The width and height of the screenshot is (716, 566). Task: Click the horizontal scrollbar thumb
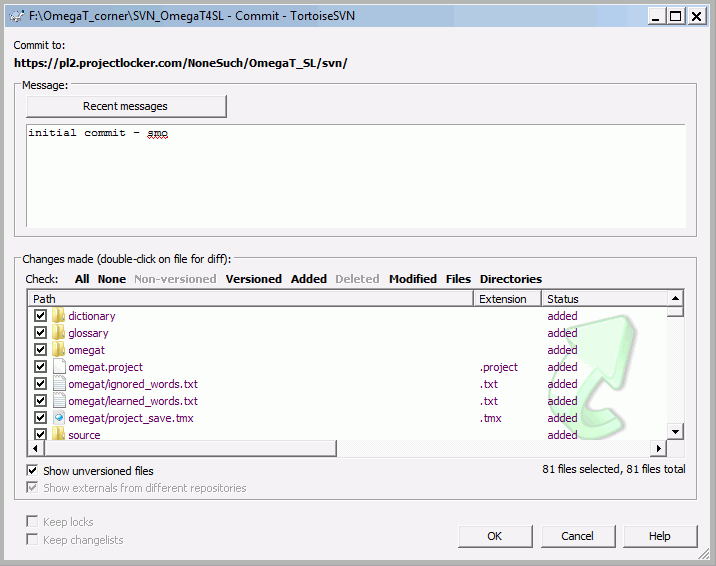click(190, 448)
